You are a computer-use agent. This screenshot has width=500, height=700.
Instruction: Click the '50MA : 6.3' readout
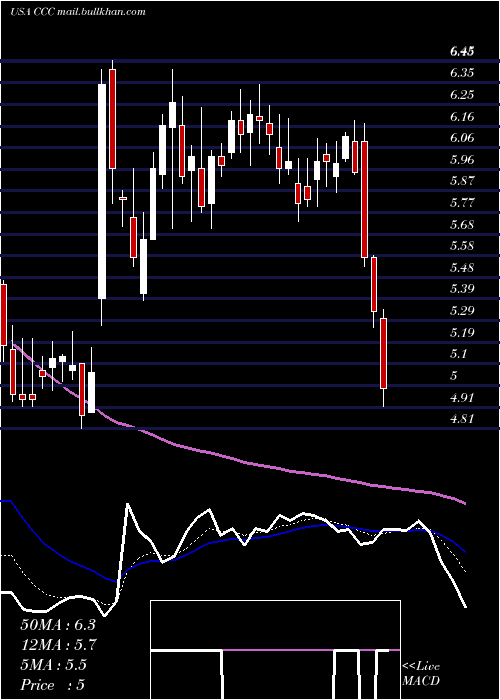58,625
